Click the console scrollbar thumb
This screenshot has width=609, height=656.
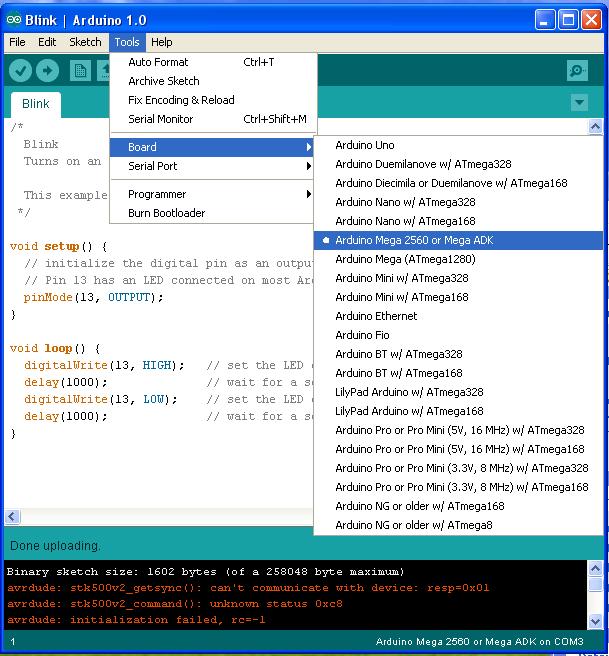coord(595,584)
